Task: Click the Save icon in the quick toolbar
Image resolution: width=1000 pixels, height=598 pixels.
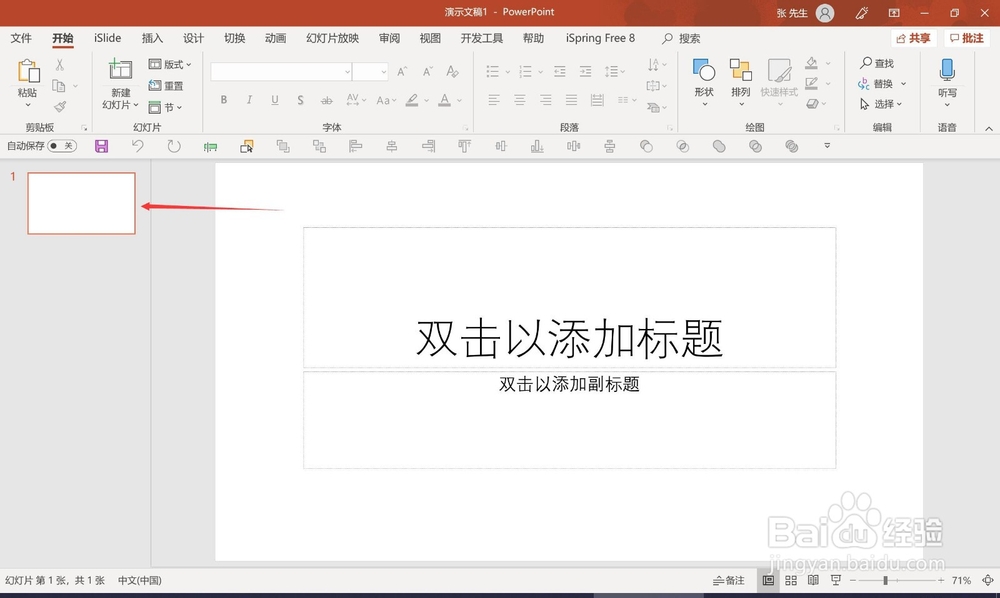Action: (x=101, y=146)
